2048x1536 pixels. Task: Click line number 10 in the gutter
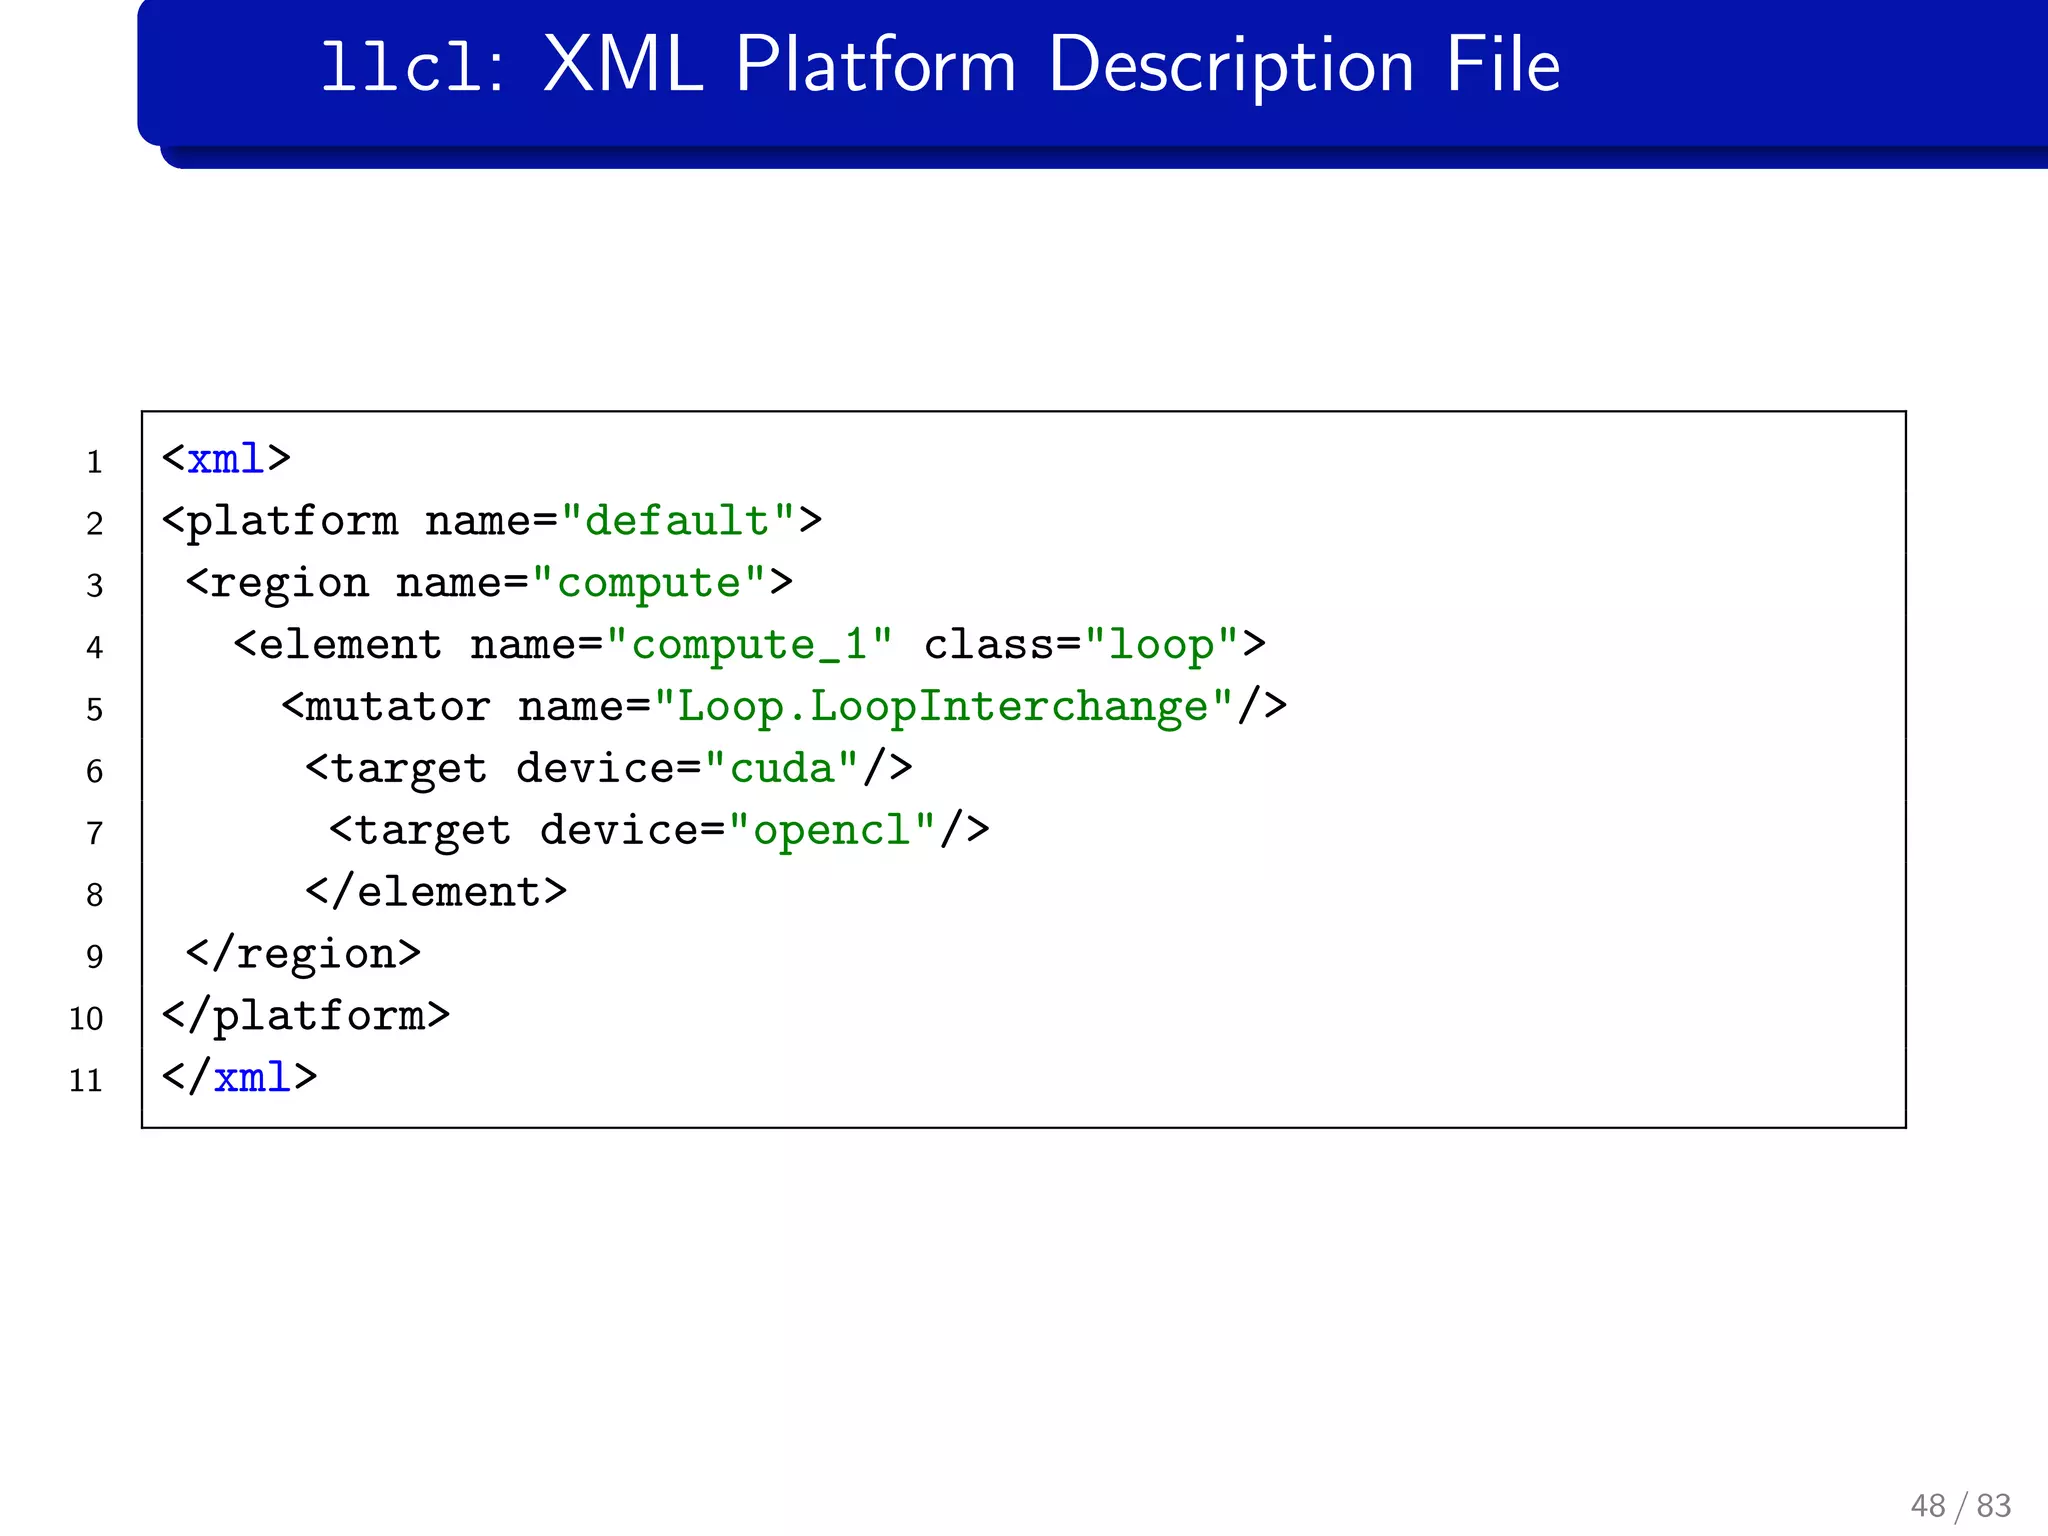(86, 1019)
